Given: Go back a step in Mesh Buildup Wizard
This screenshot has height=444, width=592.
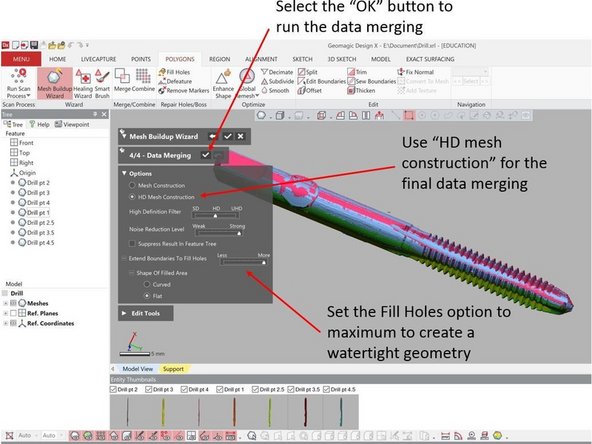Looking at the screenshot, I should coord(213,136).
